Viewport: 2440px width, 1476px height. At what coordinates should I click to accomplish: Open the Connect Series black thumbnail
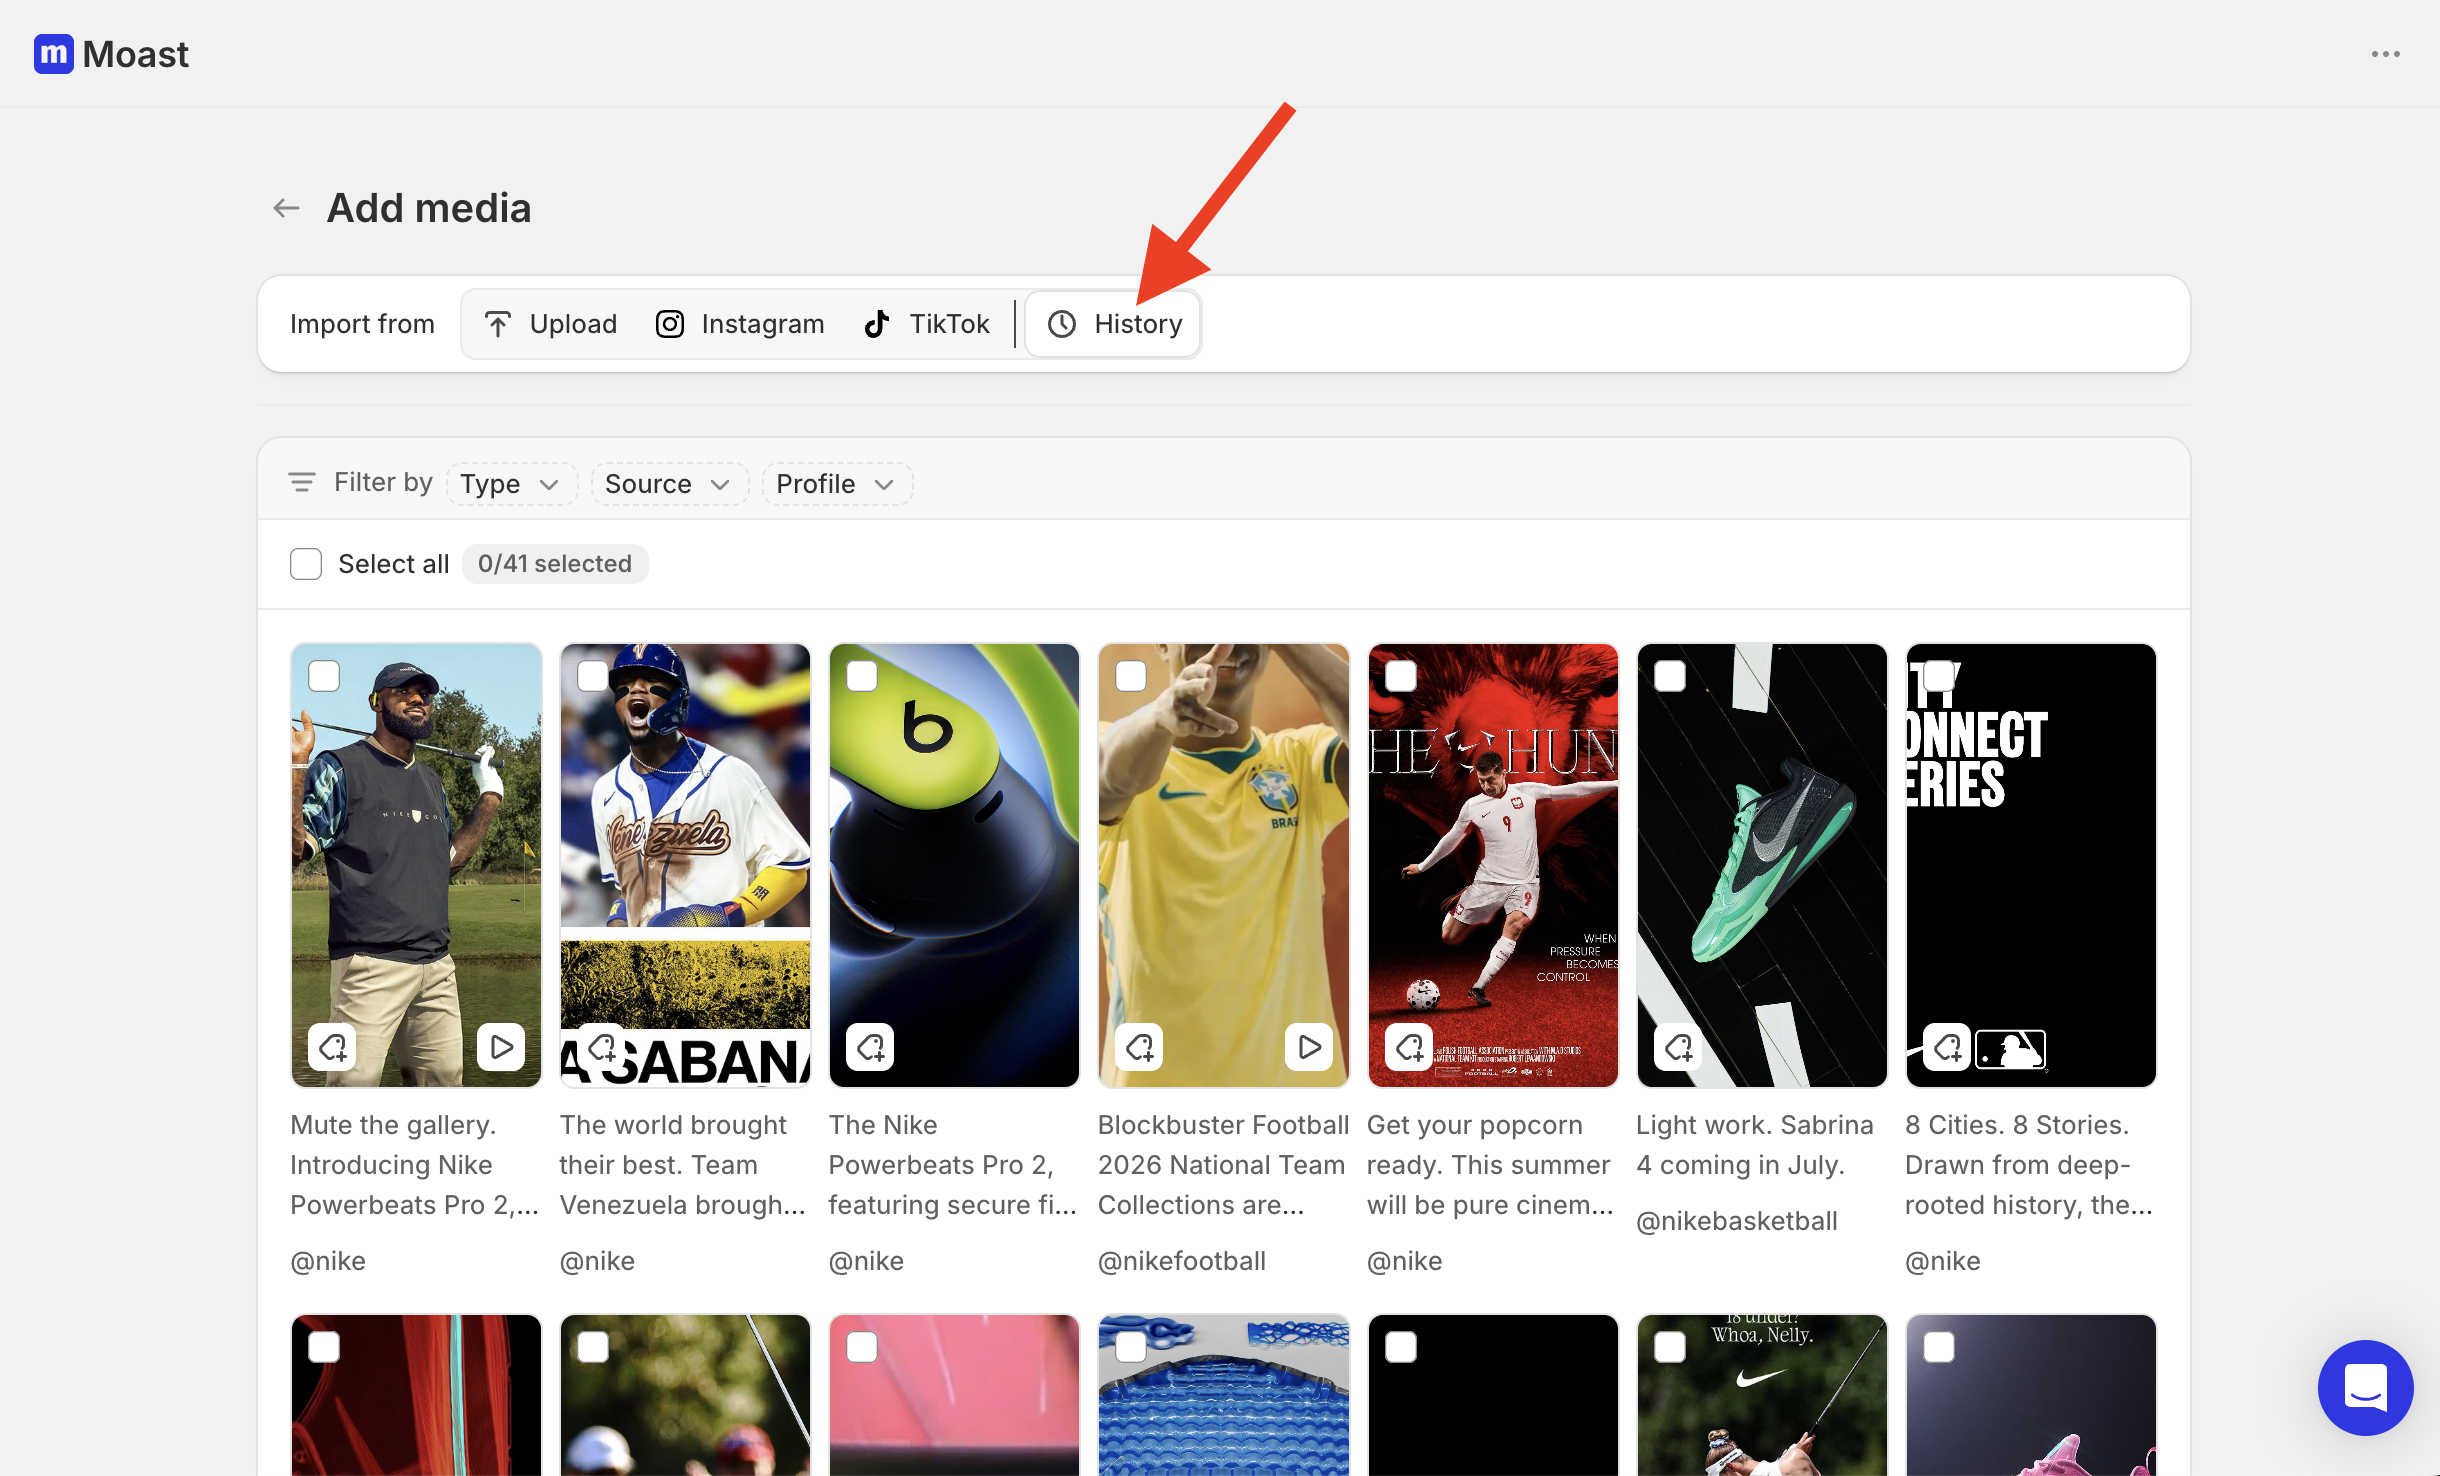[x=2031, y=865]
